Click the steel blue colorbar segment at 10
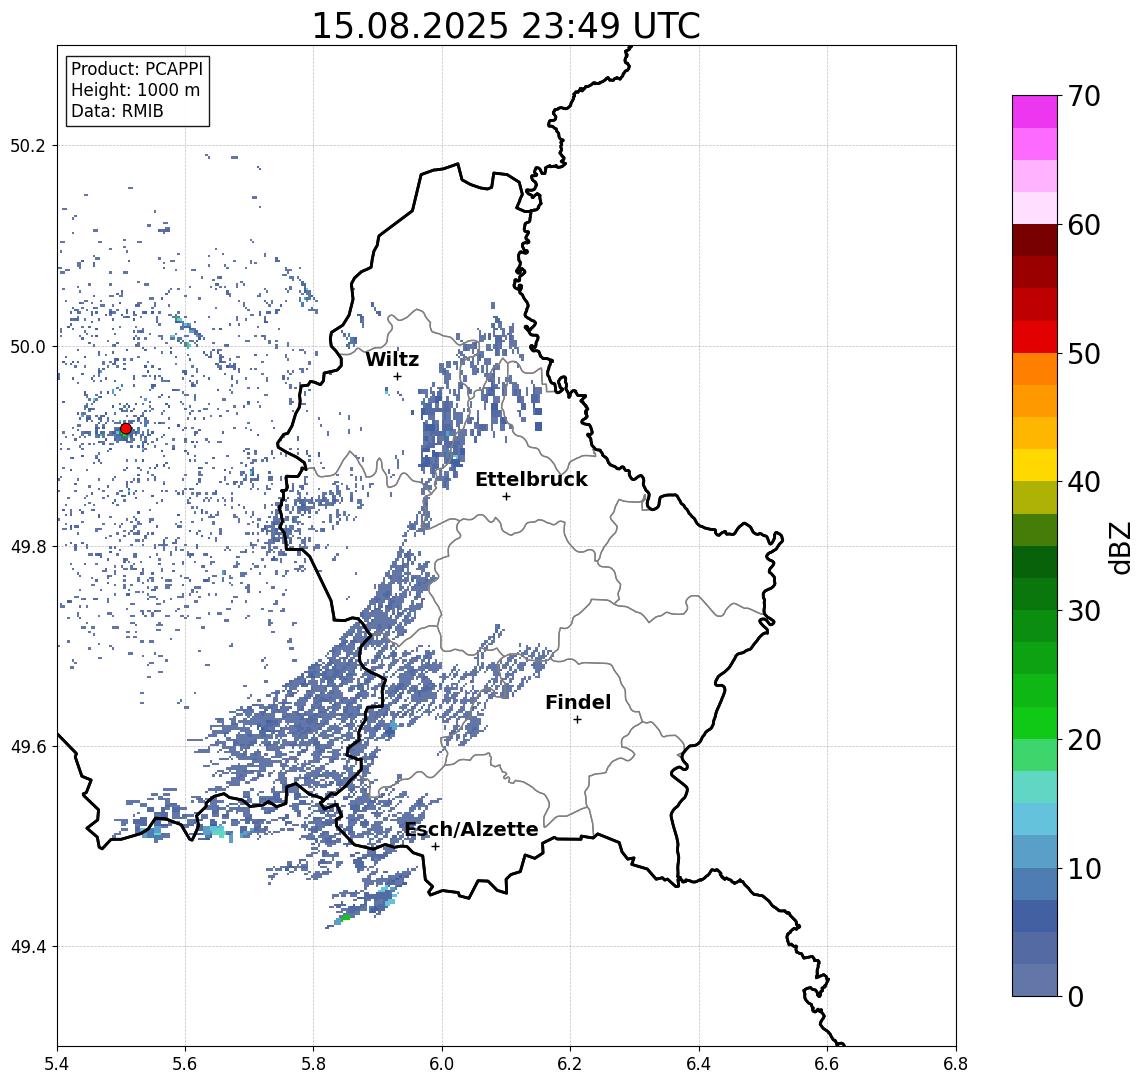 coord(1035,884)
